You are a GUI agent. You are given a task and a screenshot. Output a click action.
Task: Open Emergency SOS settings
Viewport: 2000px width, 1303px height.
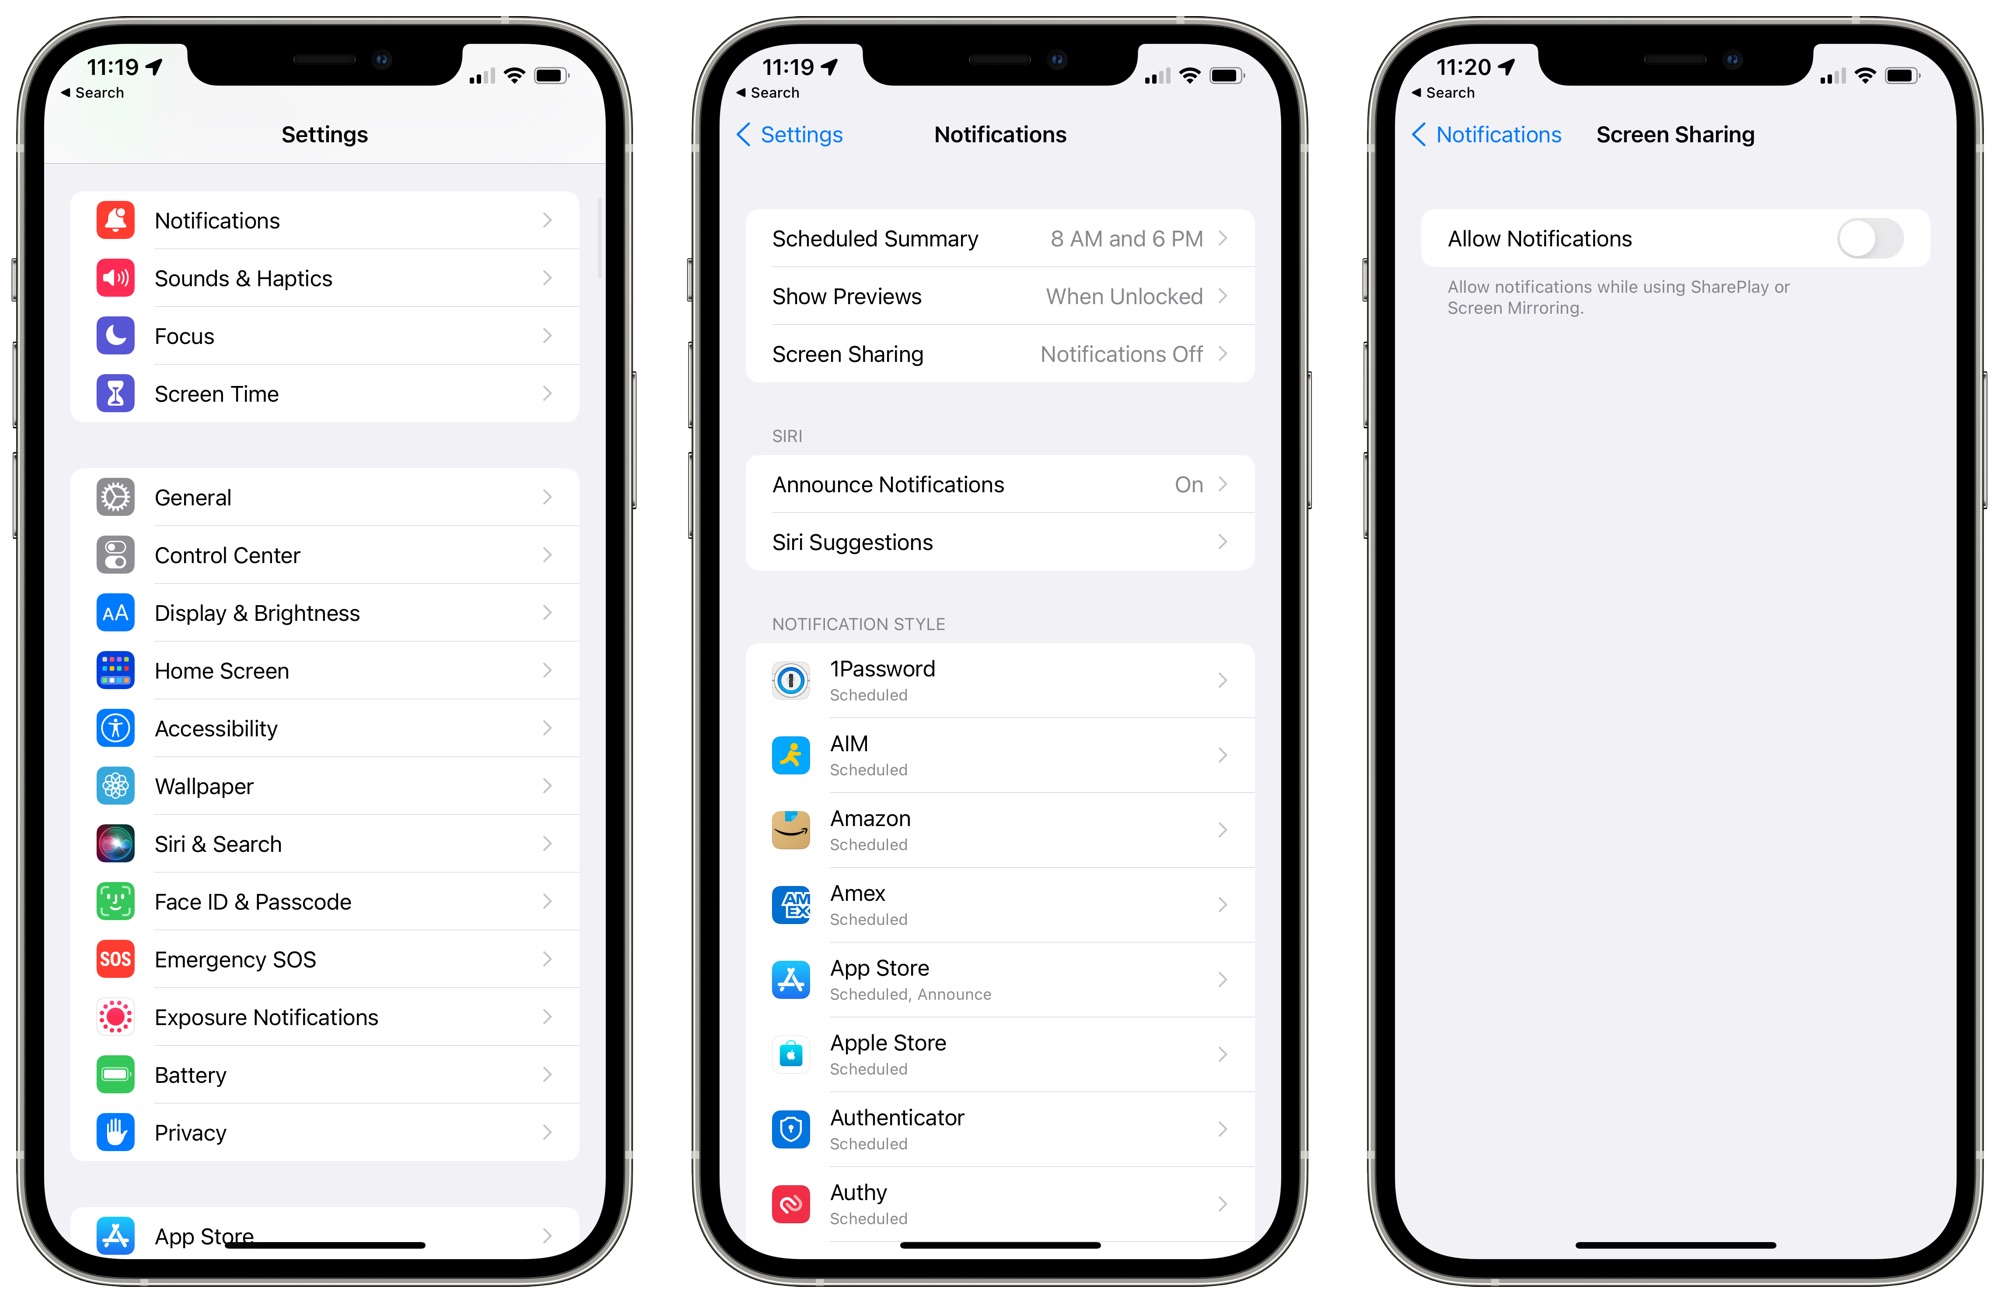coord(329,960)
